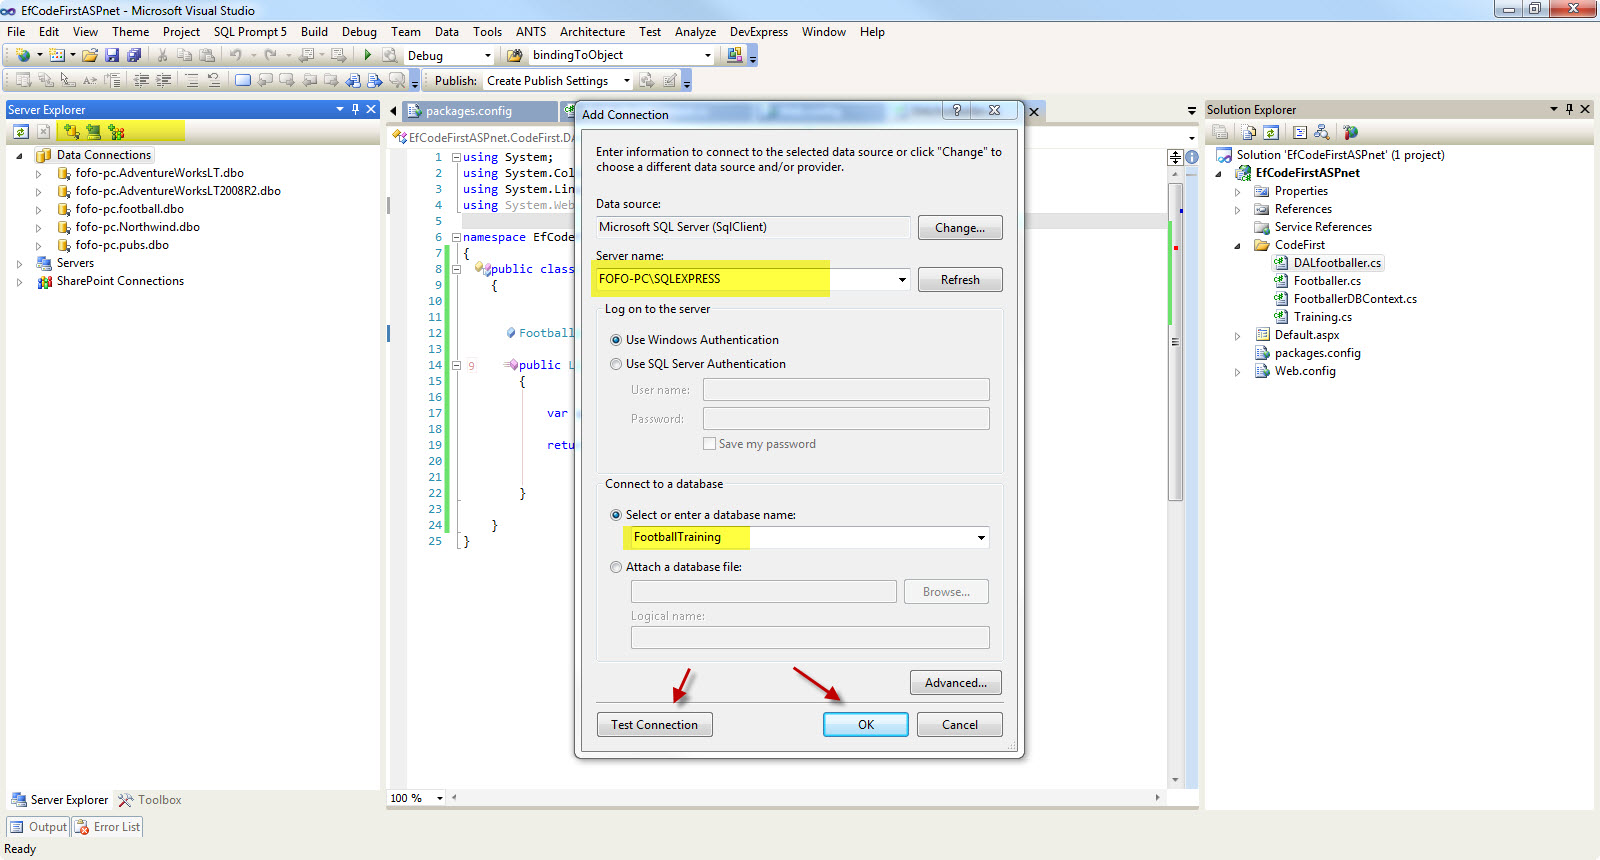The image size is (1600, 860).
Task: Click the Toggle Bookmark icon in text toolbar
Action: coord(243,80)
